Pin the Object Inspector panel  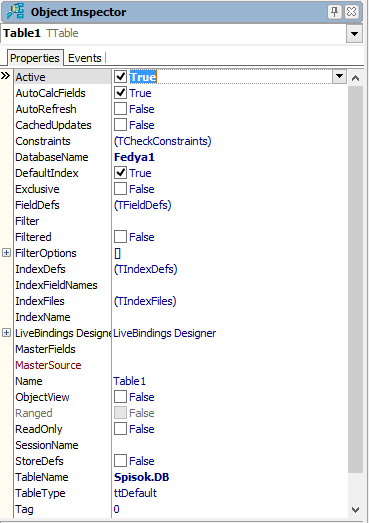tap(334, 12)
